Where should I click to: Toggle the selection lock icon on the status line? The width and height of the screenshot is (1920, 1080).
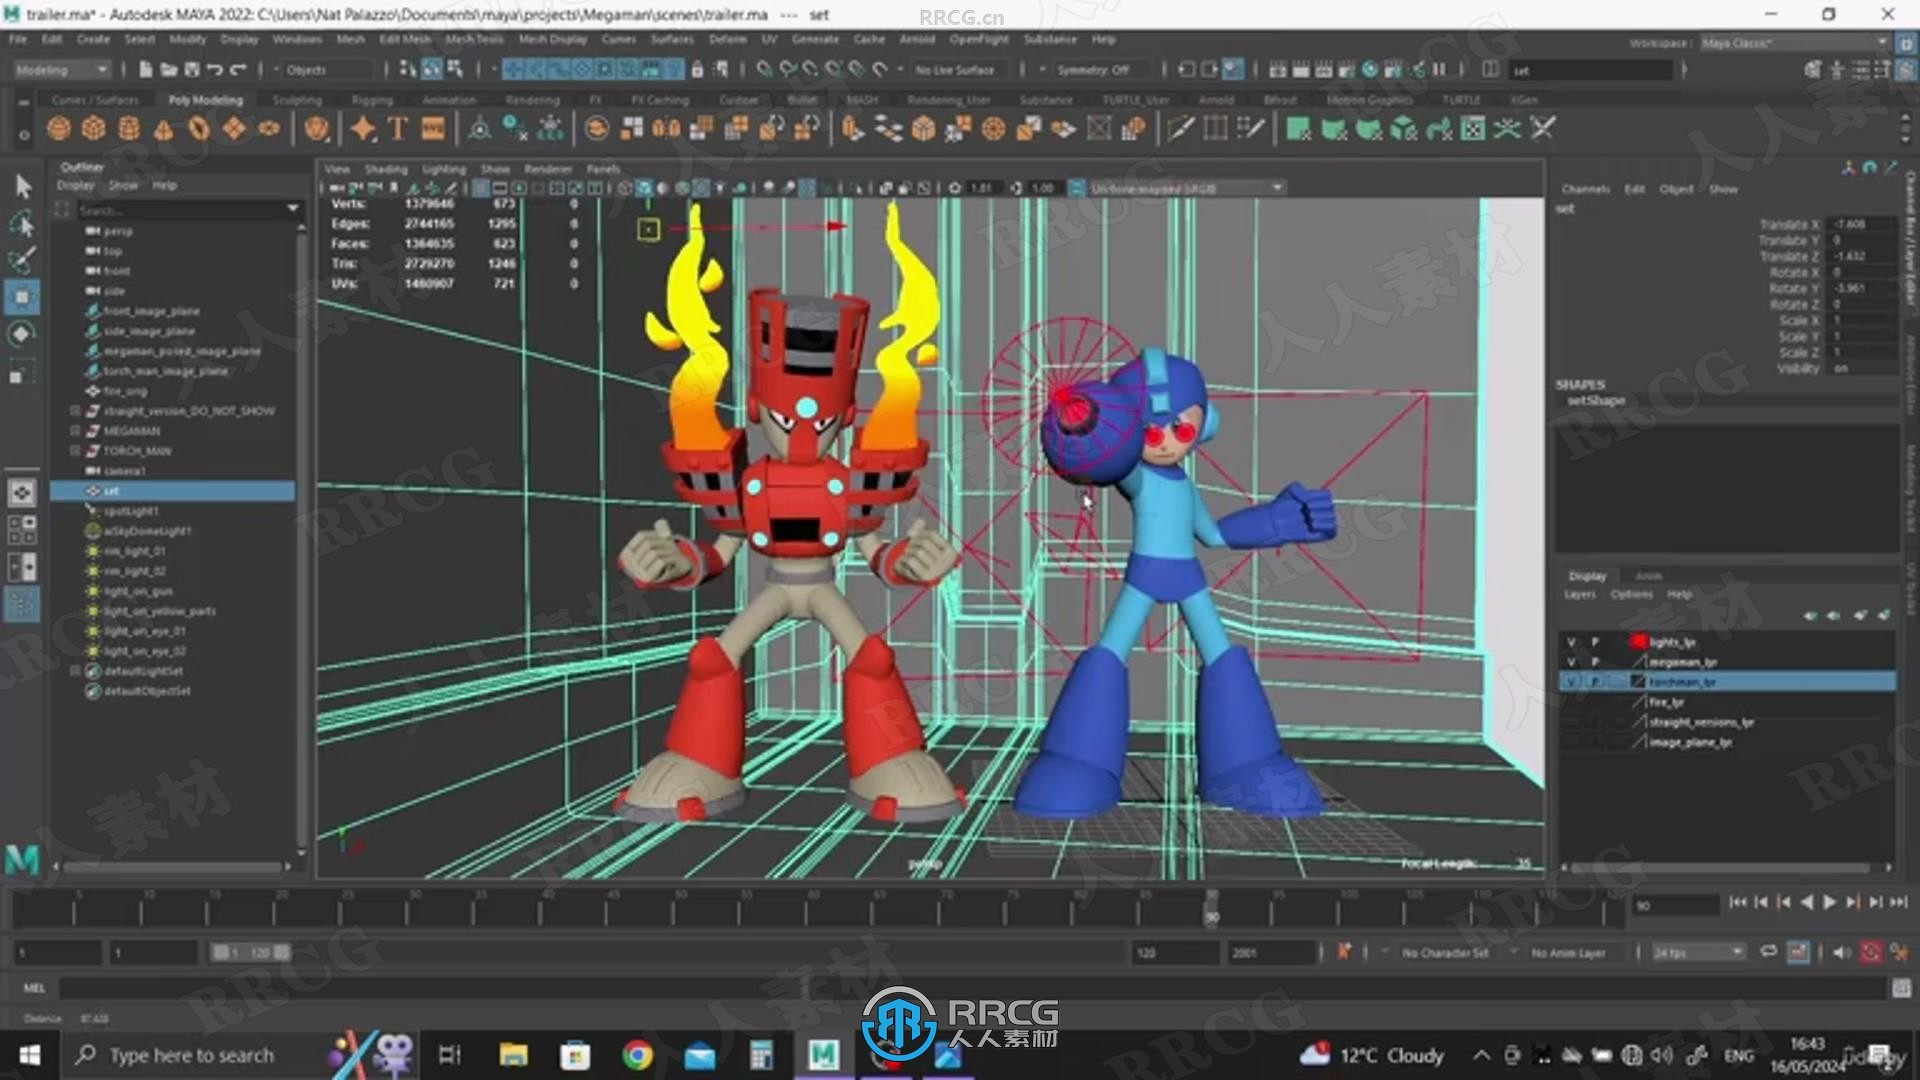coord(697,70)
